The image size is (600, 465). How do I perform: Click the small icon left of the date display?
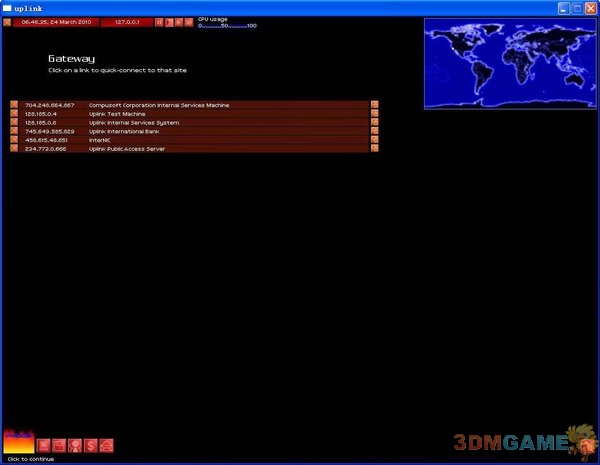click(x=8, y=22)
